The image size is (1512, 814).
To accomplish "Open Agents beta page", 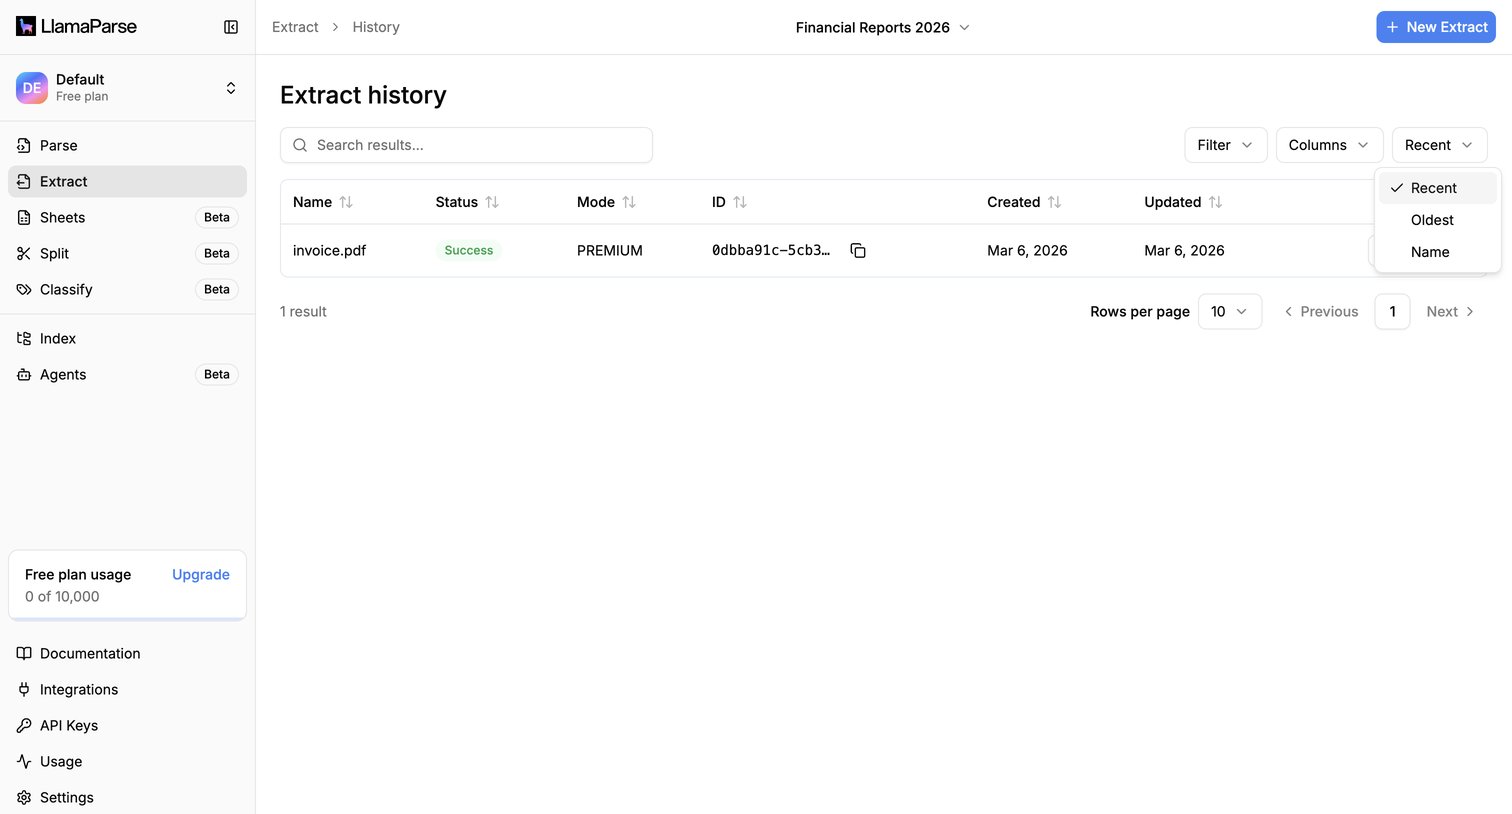I will [127, 374].
